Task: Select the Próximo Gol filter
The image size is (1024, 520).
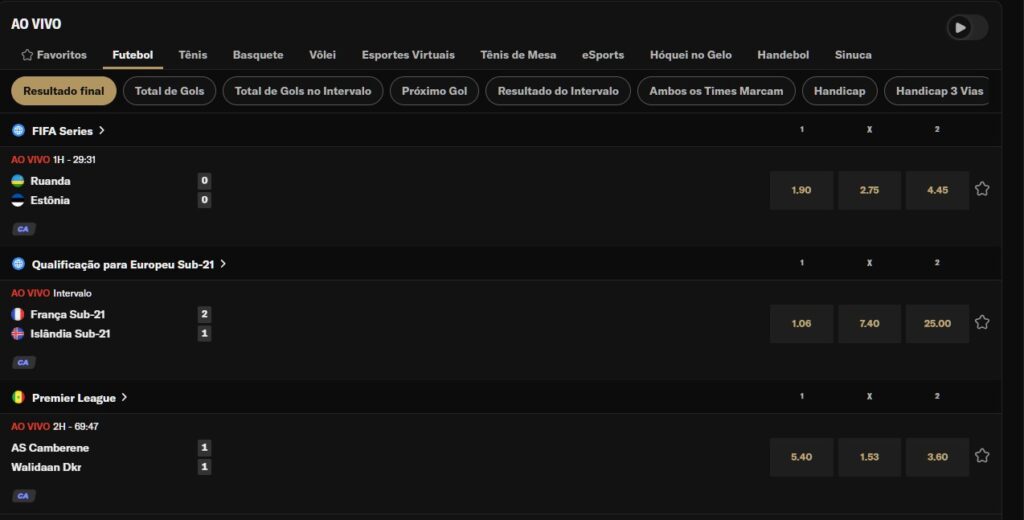Action: [434, 91]
